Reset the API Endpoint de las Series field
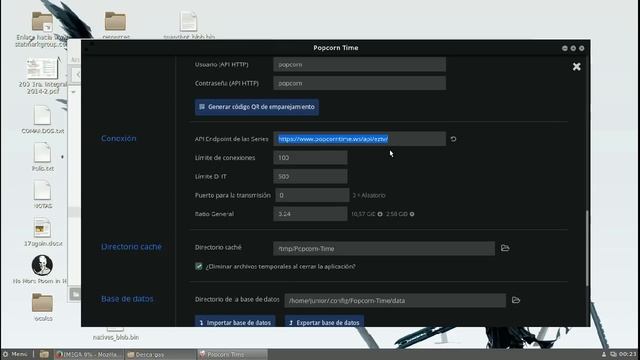 (x=453, y=139)
